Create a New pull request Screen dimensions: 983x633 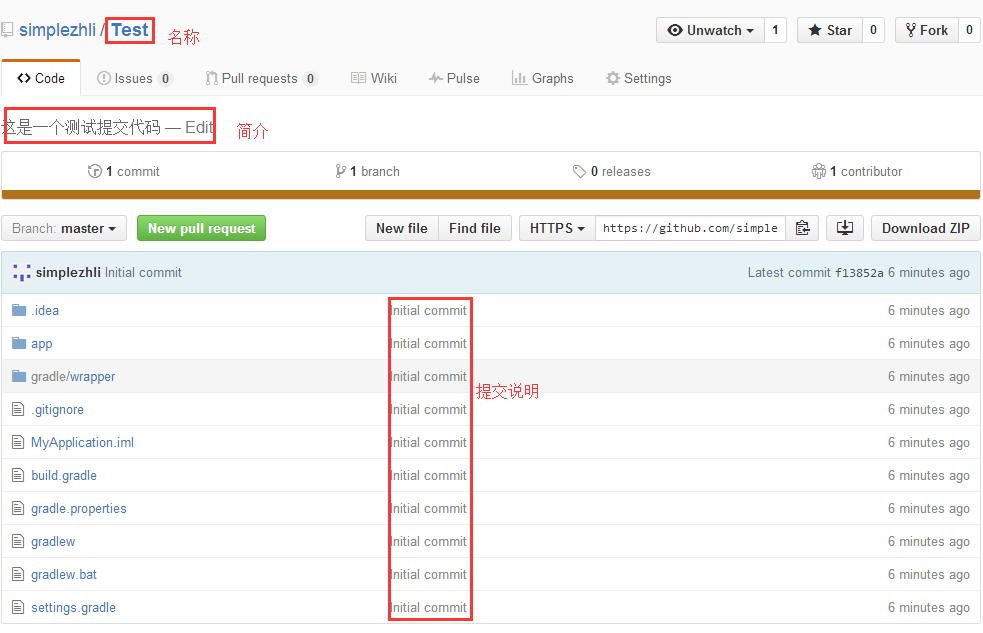(x=201, y=228)
